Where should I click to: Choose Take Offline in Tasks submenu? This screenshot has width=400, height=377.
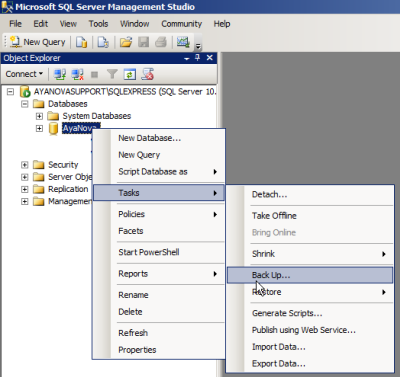[310, 216]
